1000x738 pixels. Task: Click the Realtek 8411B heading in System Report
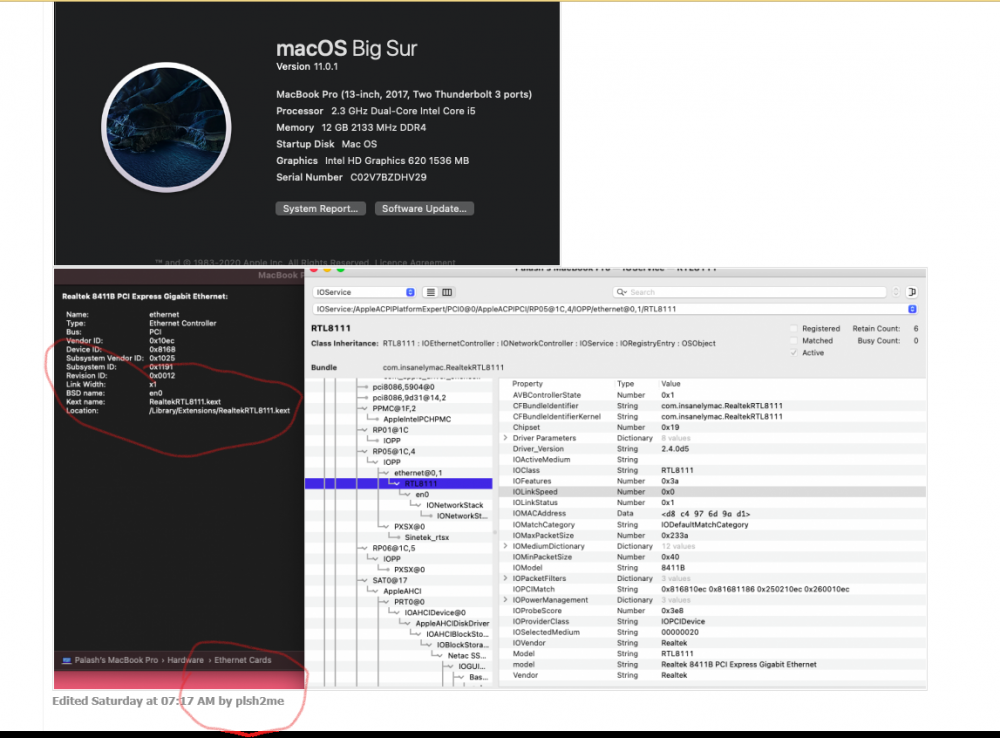click(145, 296)
